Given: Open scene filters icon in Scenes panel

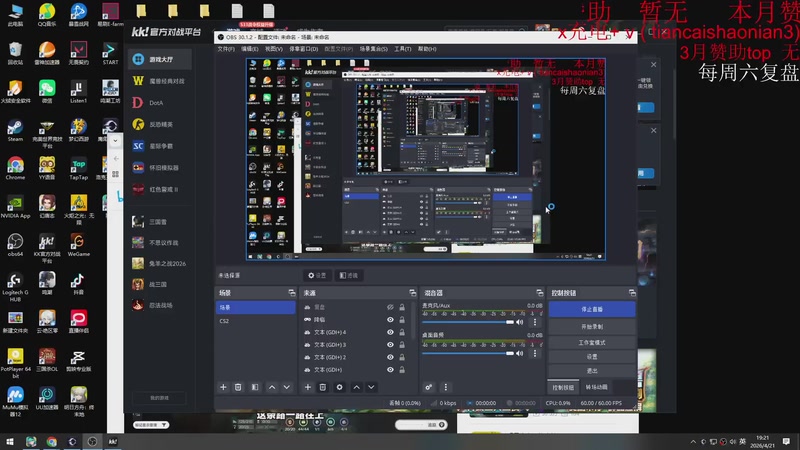Looking at the screenshot, I should 255,387.
